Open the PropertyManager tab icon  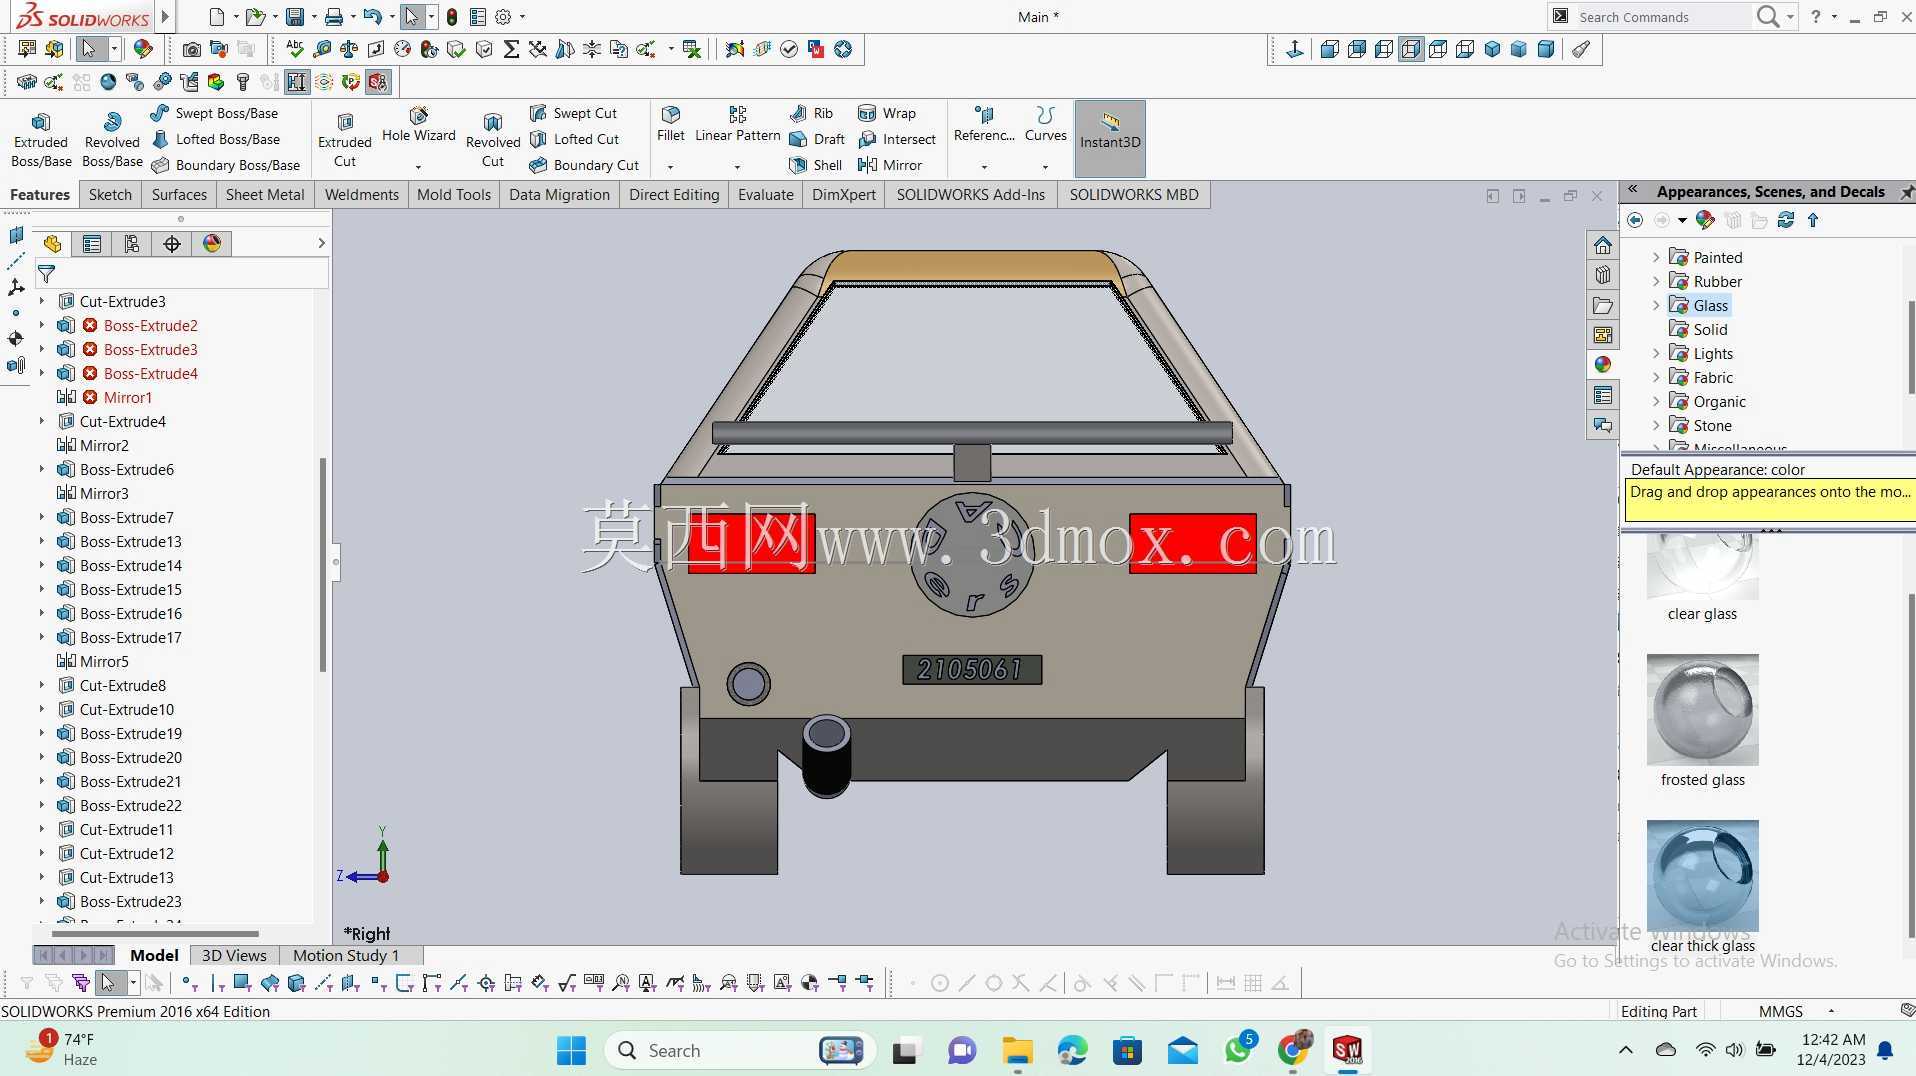coord(92,244)
